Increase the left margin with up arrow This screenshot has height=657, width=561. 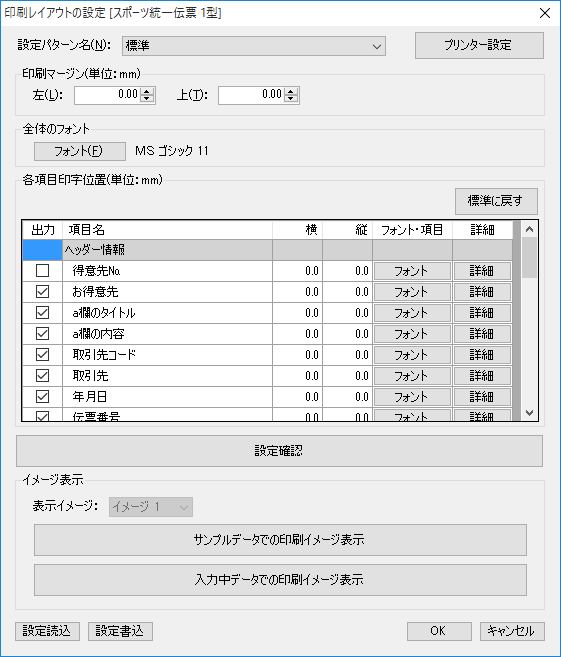(x=146, y=92)
